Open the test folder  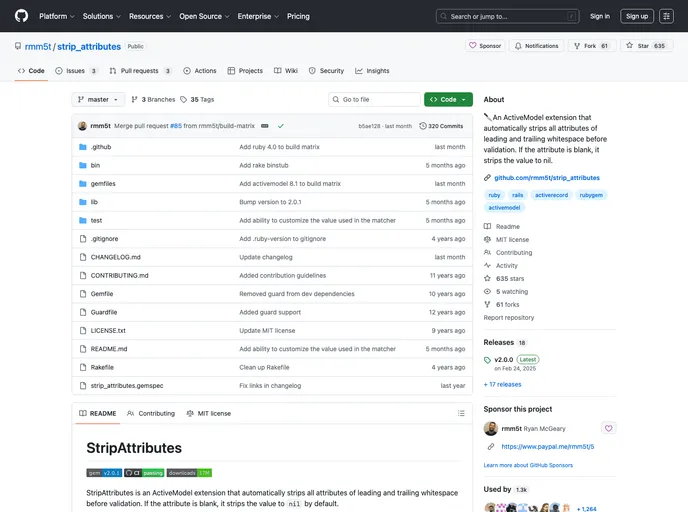[x=96, y=221]
